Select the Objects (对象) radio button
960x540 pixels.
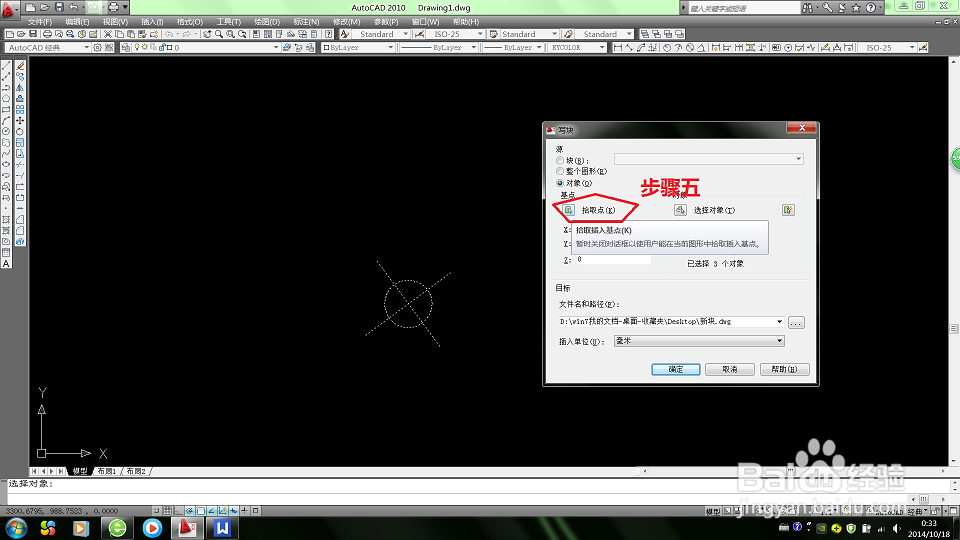click(x=560, y=183)
